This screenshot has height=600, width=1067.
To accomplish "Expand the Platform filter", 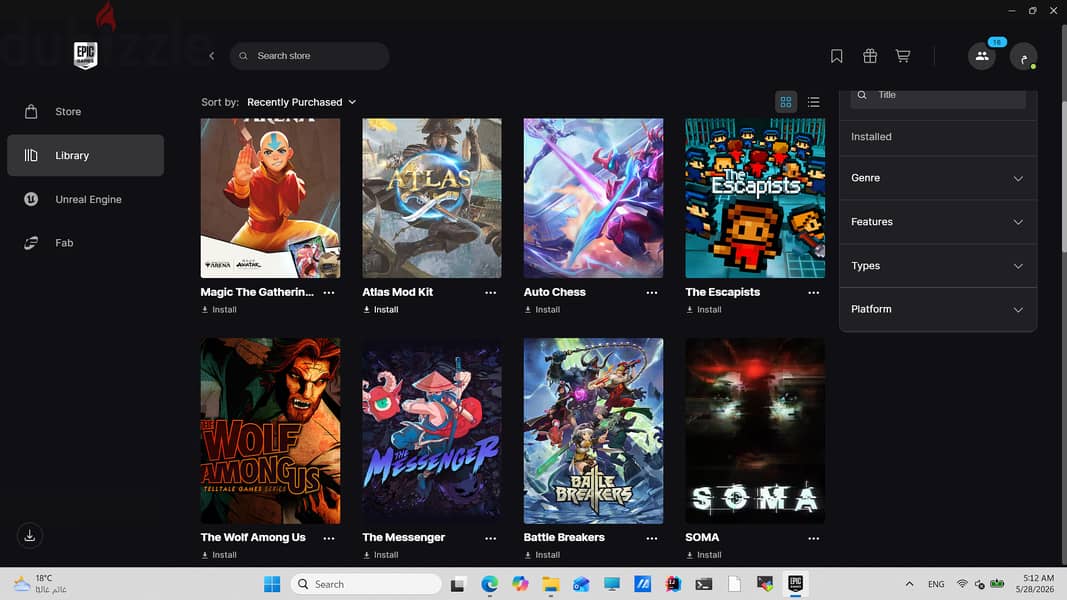I will coord(938,310).
